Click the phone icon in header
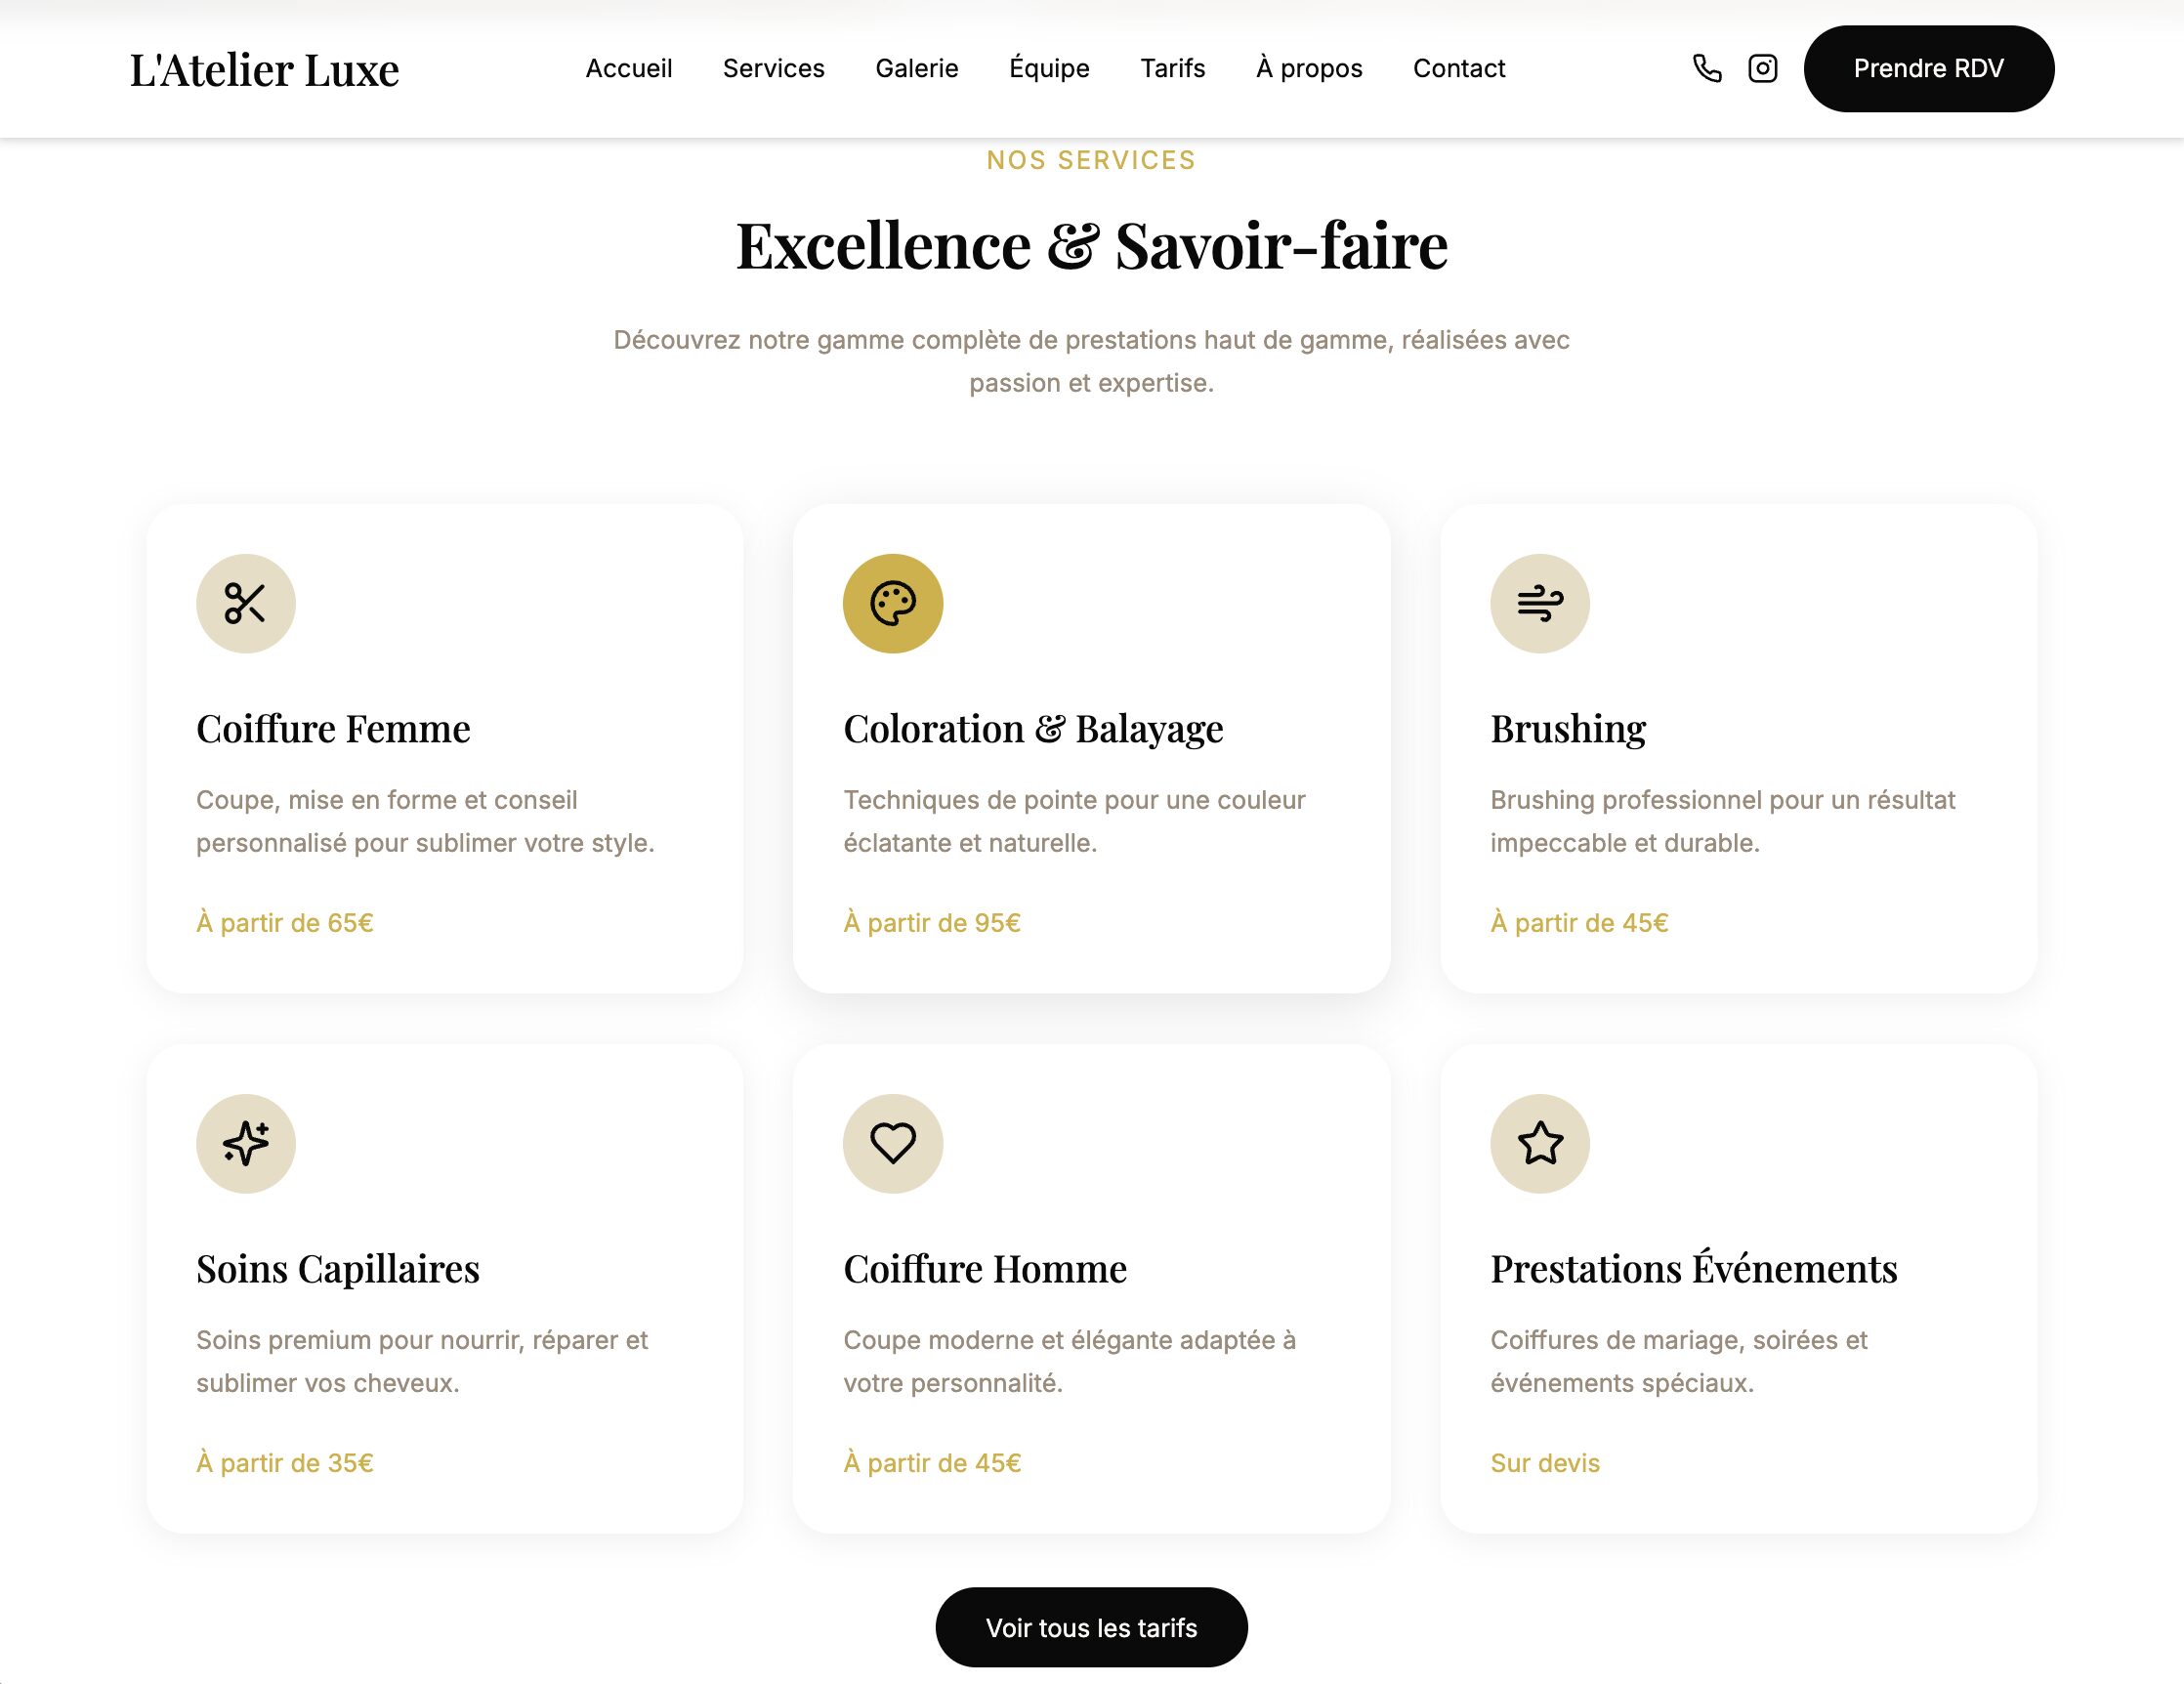Viewport: 2184px width, 1684px height. pos(1706,68)
